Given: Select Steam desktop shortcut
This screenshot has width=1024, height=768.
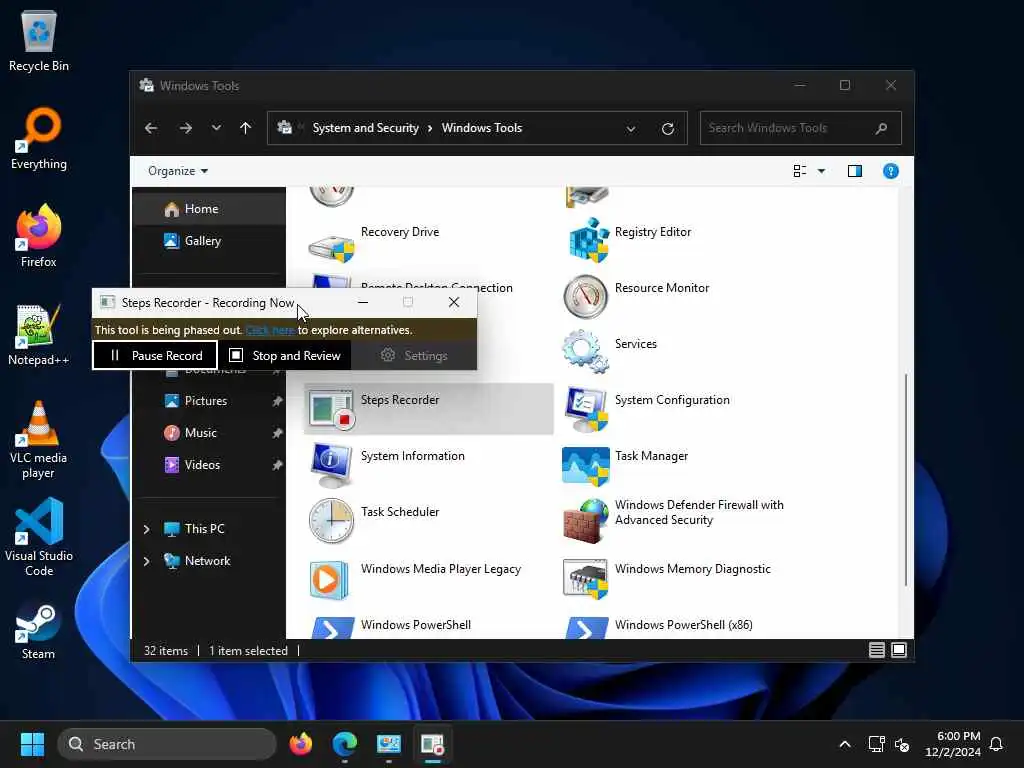Looking at the screenshot, I should click(x=39, y=632).
